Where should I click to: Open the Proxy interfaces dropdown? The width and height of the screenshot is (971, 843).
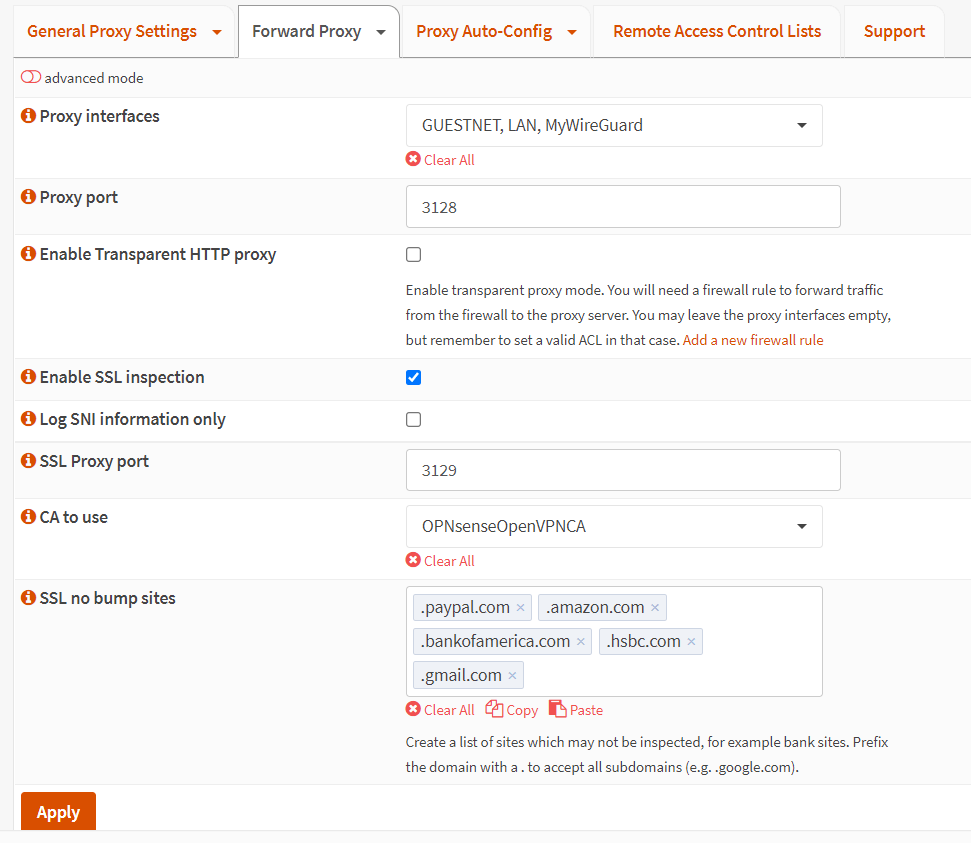(614, 126)
